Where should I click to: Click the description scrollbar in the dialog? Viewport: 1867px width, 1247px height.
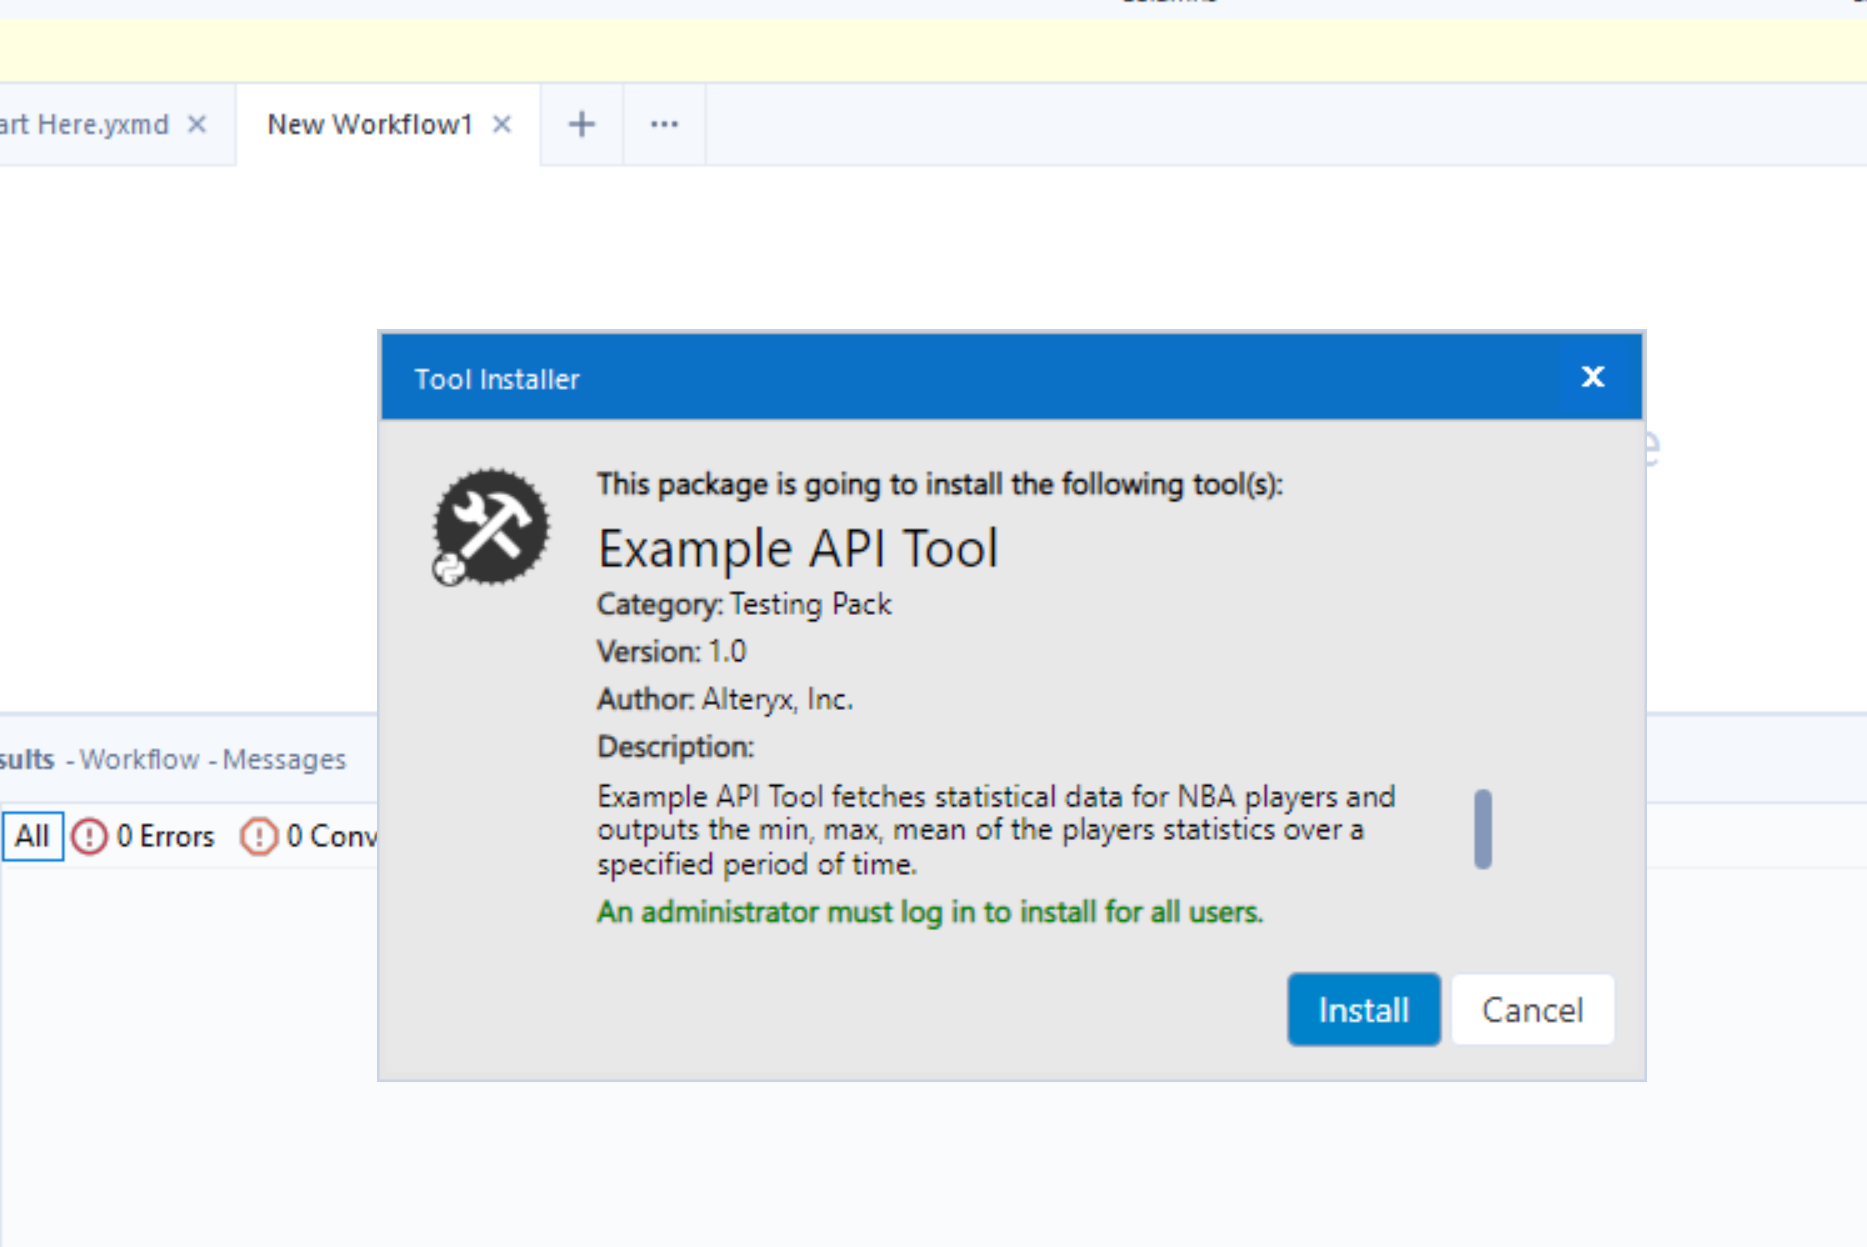(x=1484, y=829)
